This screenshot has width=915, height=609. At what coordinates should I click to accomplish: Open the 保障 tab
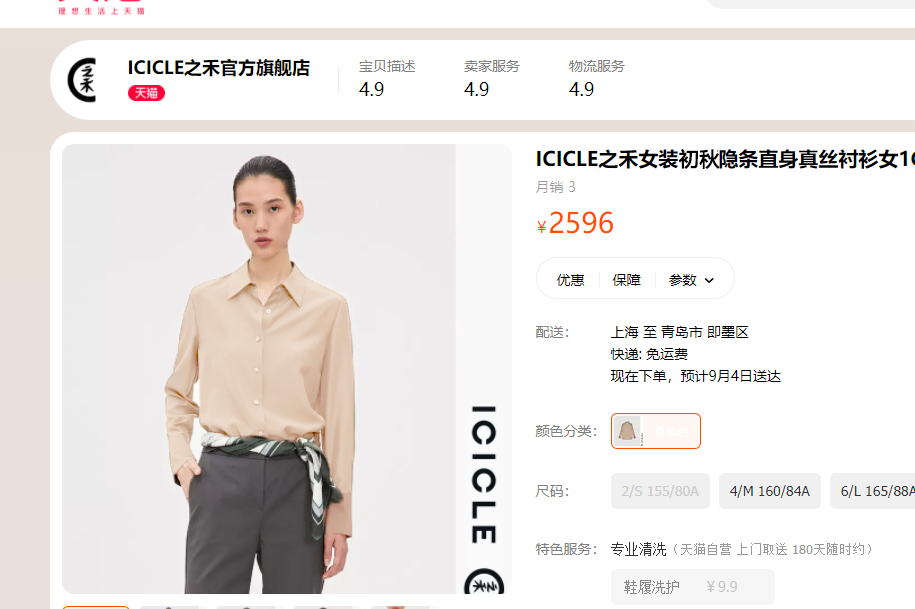point(626,280)
